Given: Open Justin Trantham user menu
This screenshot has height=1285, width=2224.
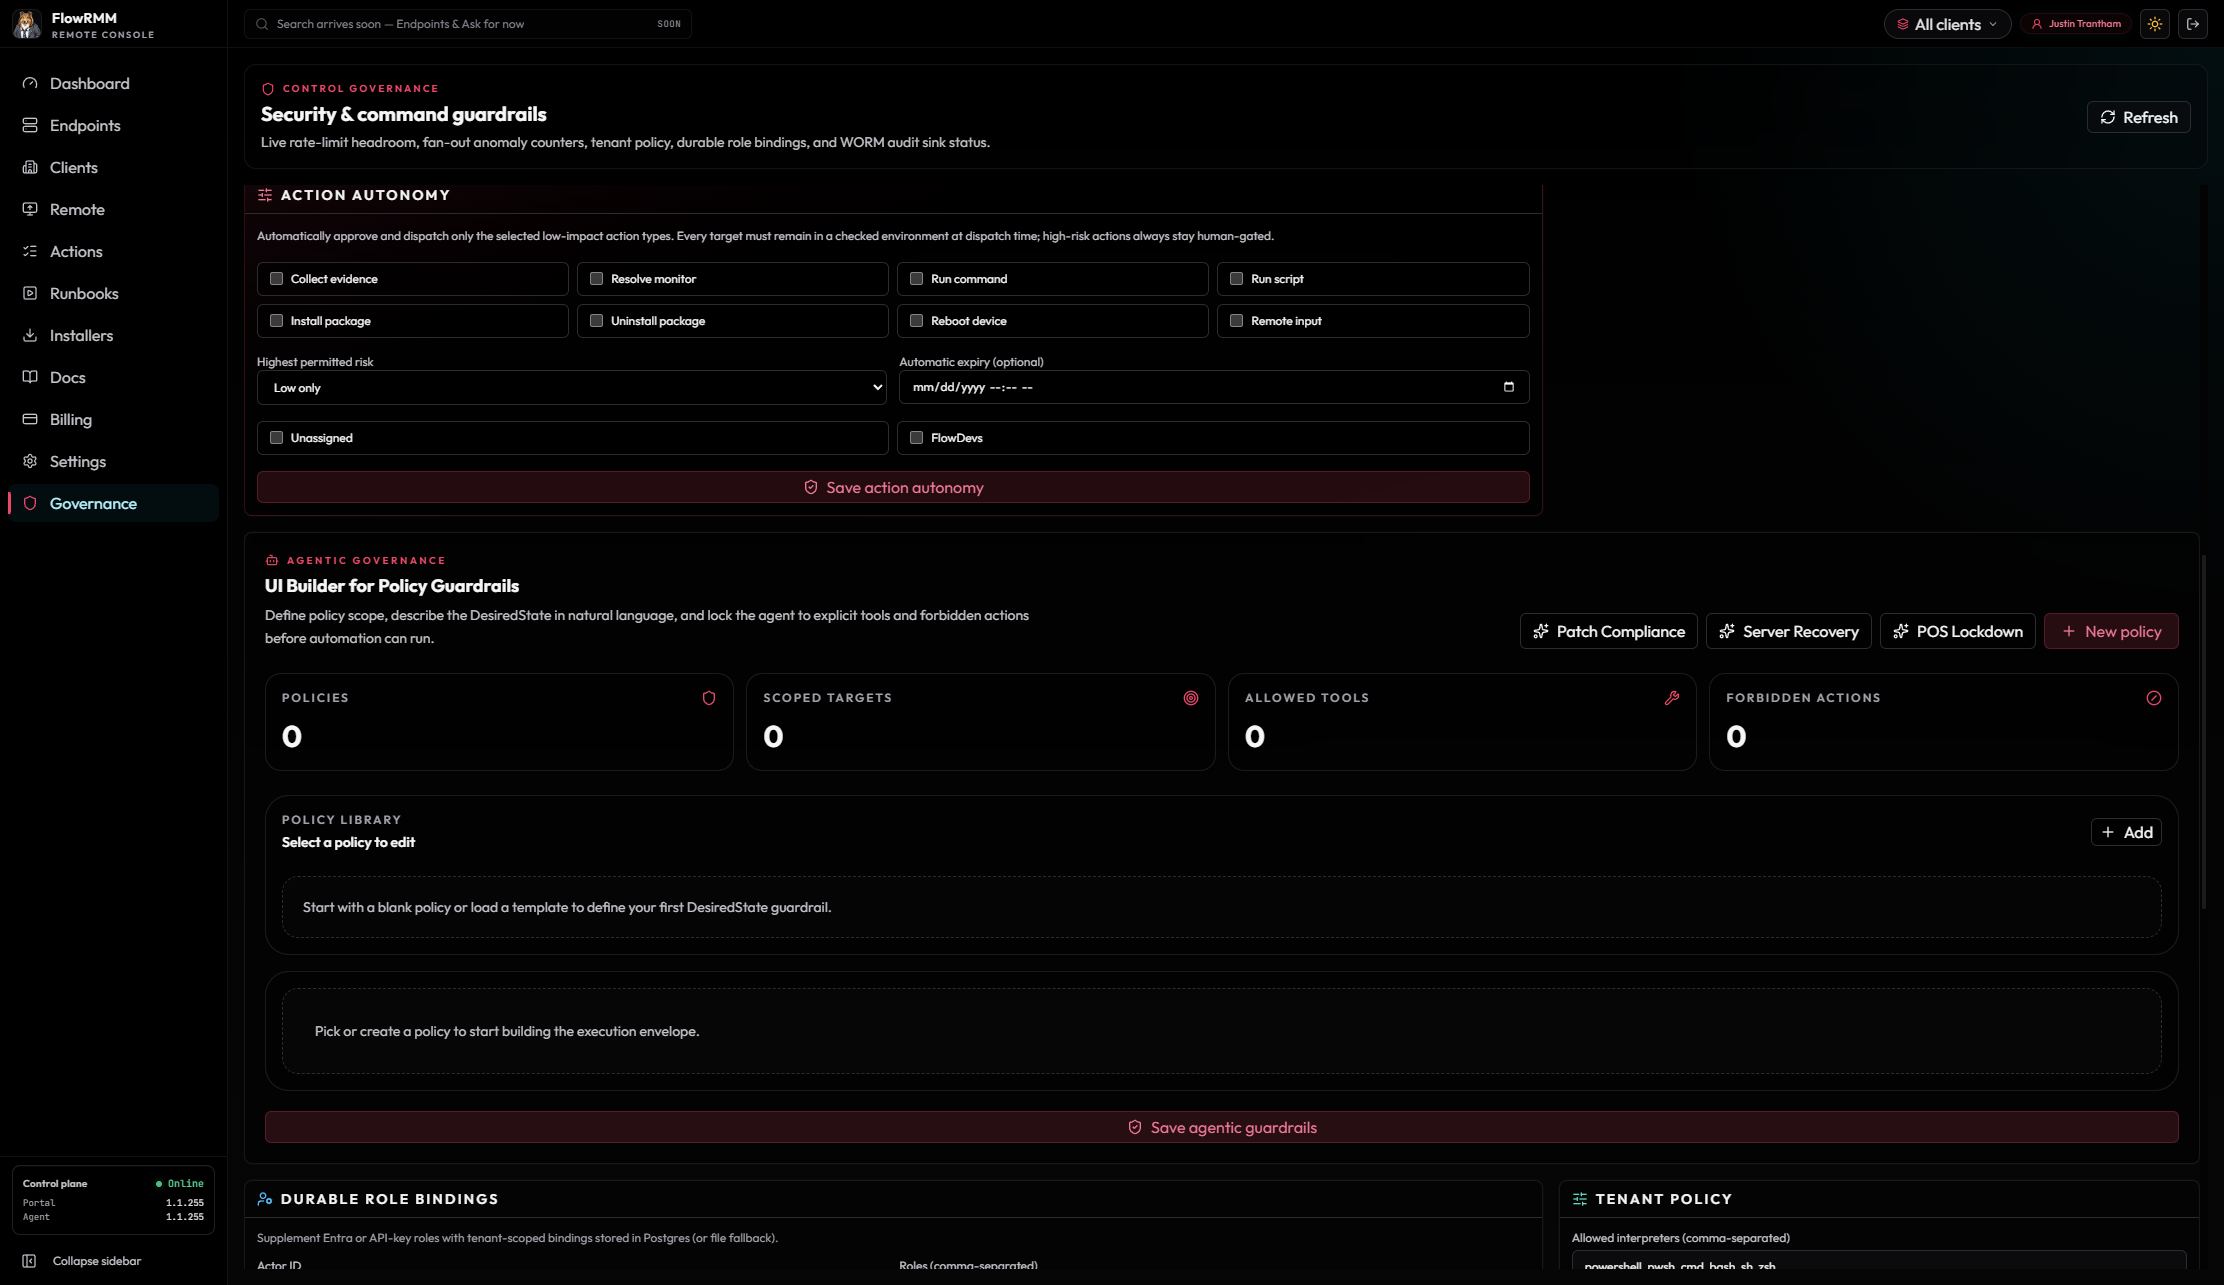Looking at the screenshot, I should tap(2076, 24).
